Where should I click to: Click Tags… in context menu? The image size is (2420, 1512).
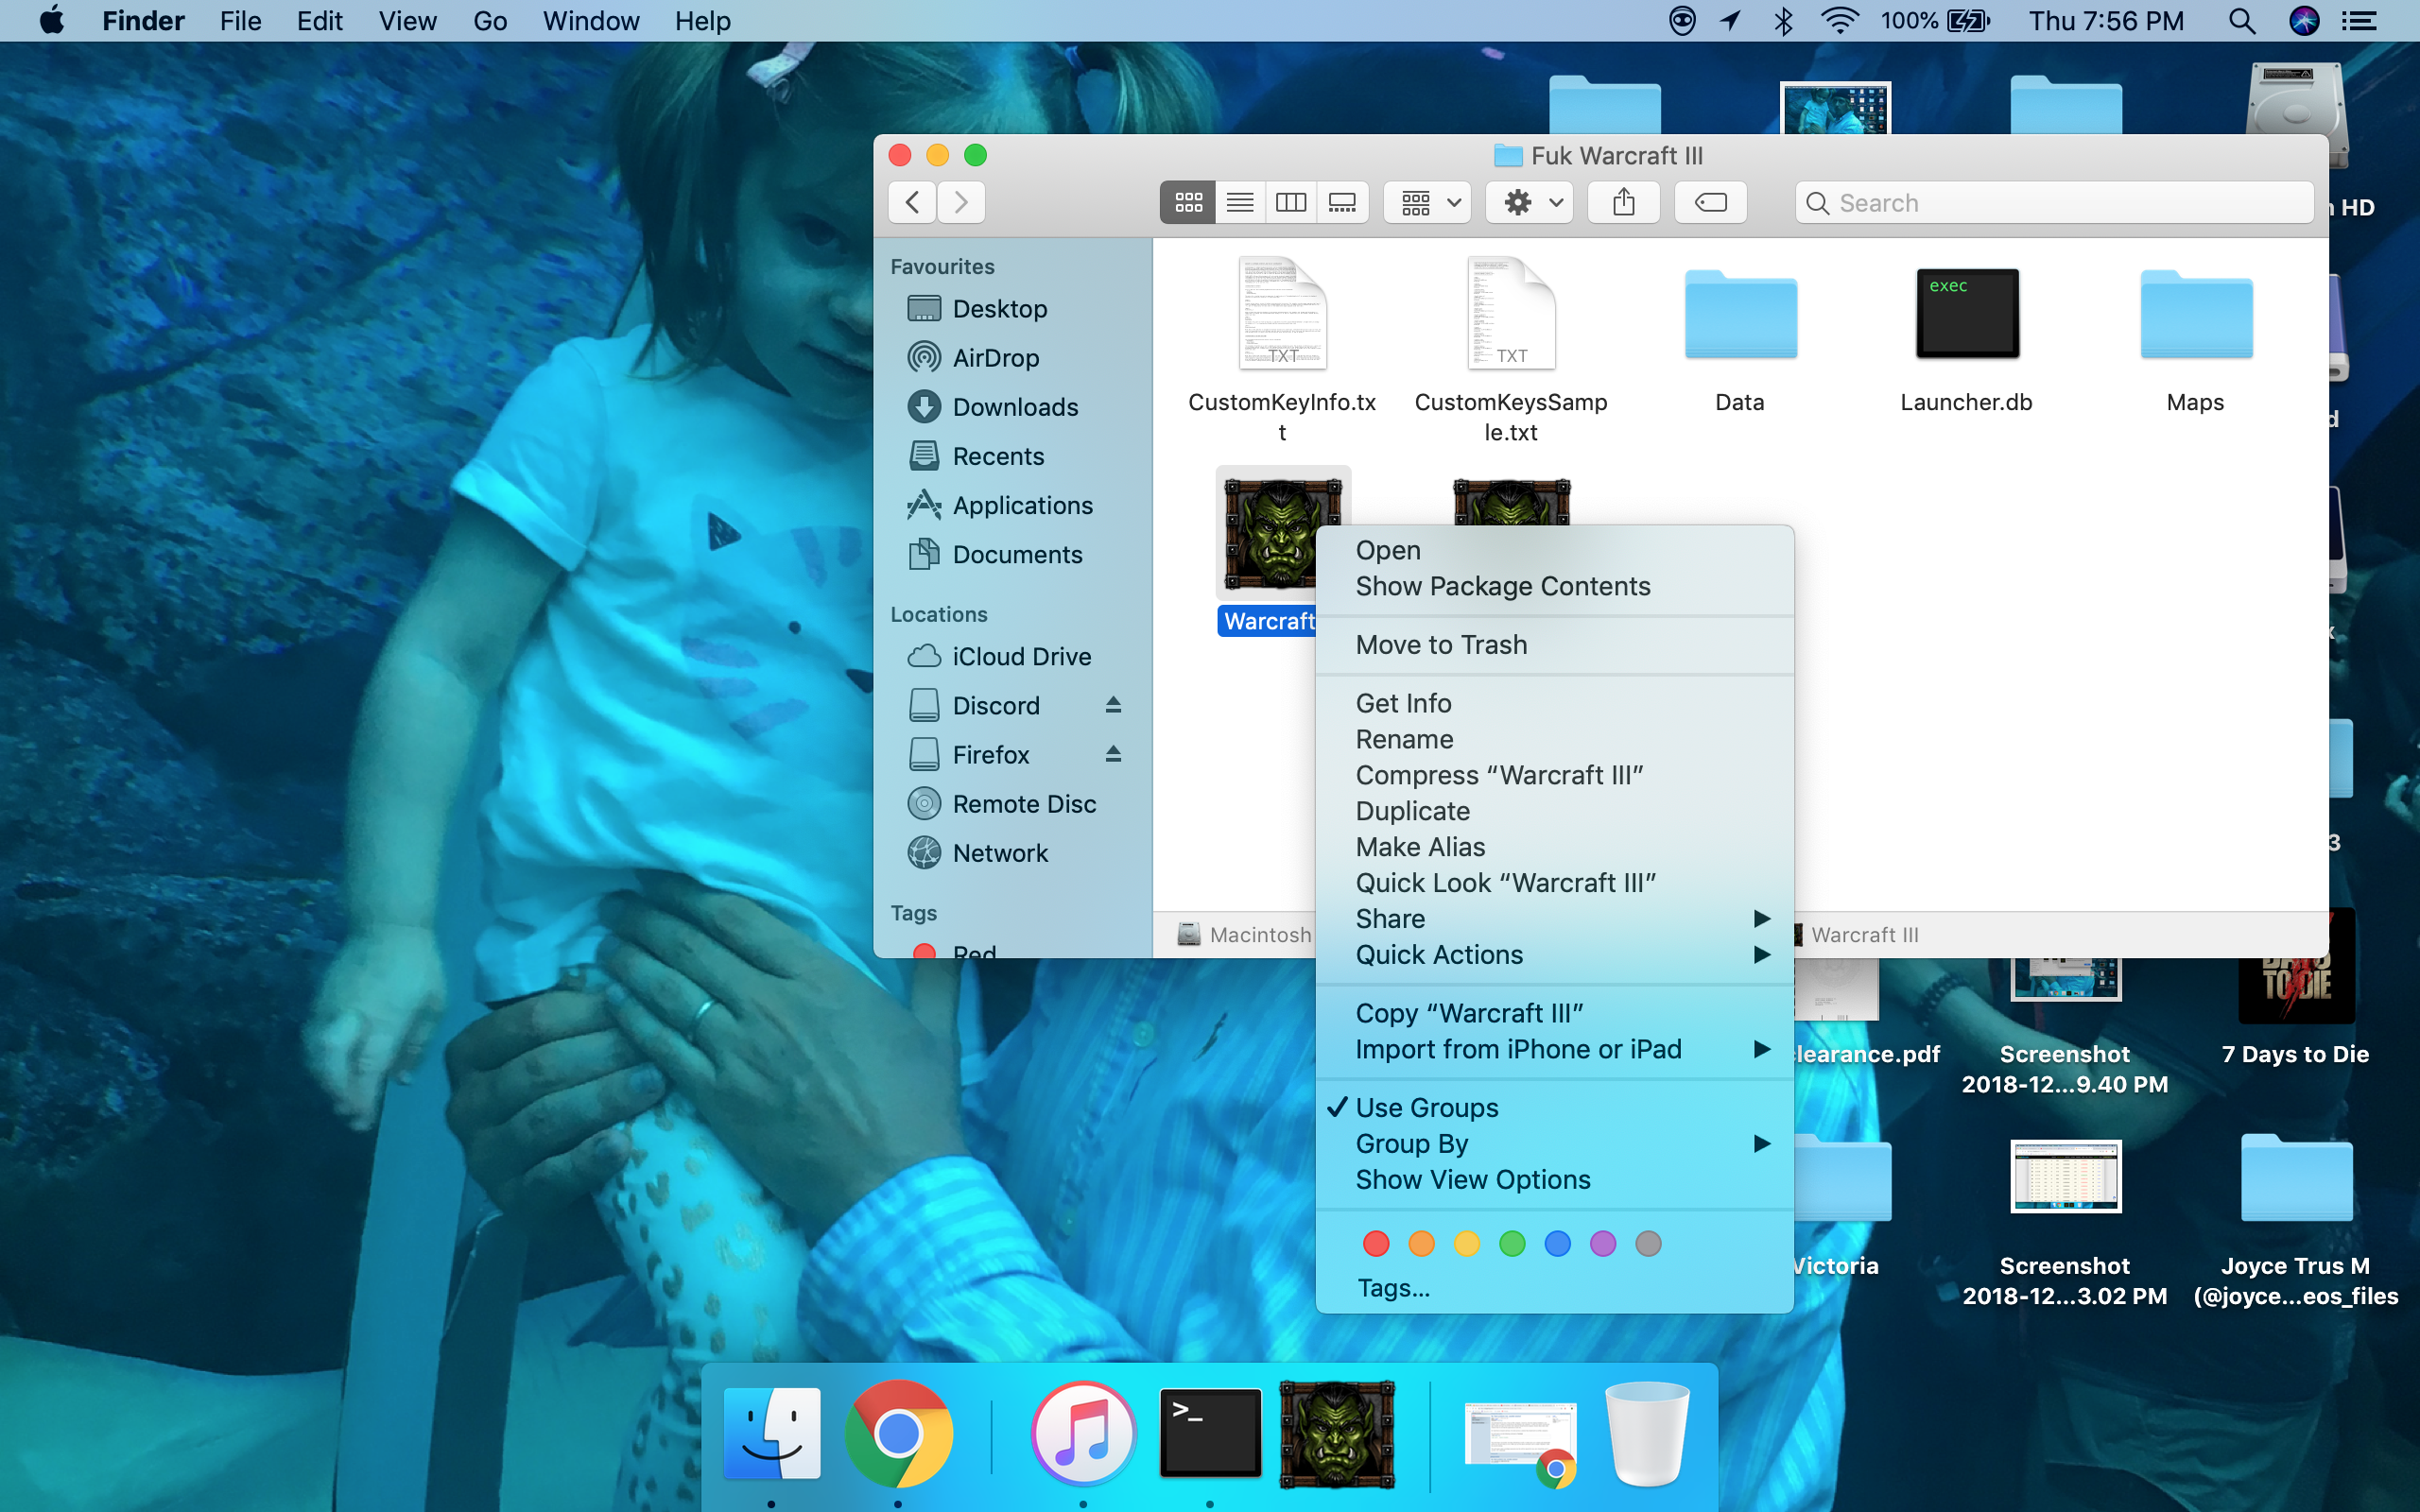point(1555,1288)
